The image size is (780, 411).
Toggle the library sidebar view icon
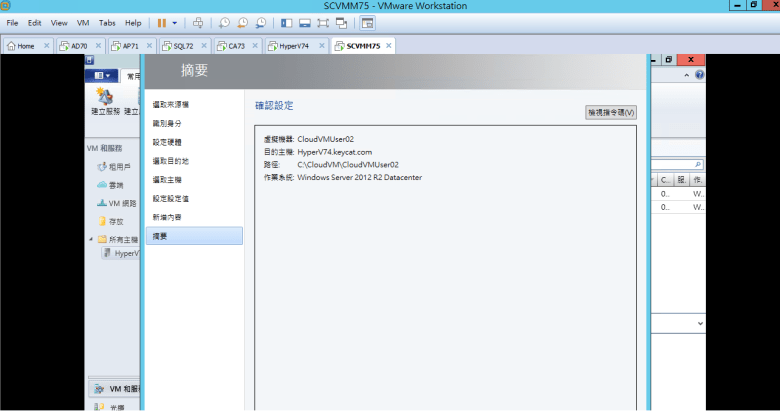(287, 22)
